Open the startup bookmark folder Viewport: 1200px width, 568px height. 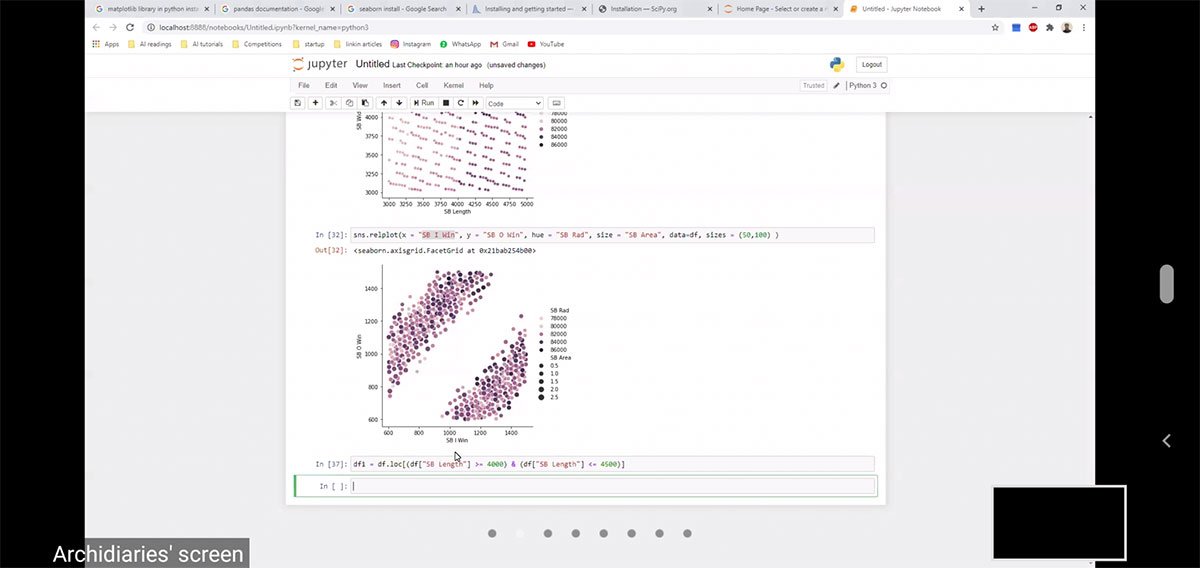311,44
